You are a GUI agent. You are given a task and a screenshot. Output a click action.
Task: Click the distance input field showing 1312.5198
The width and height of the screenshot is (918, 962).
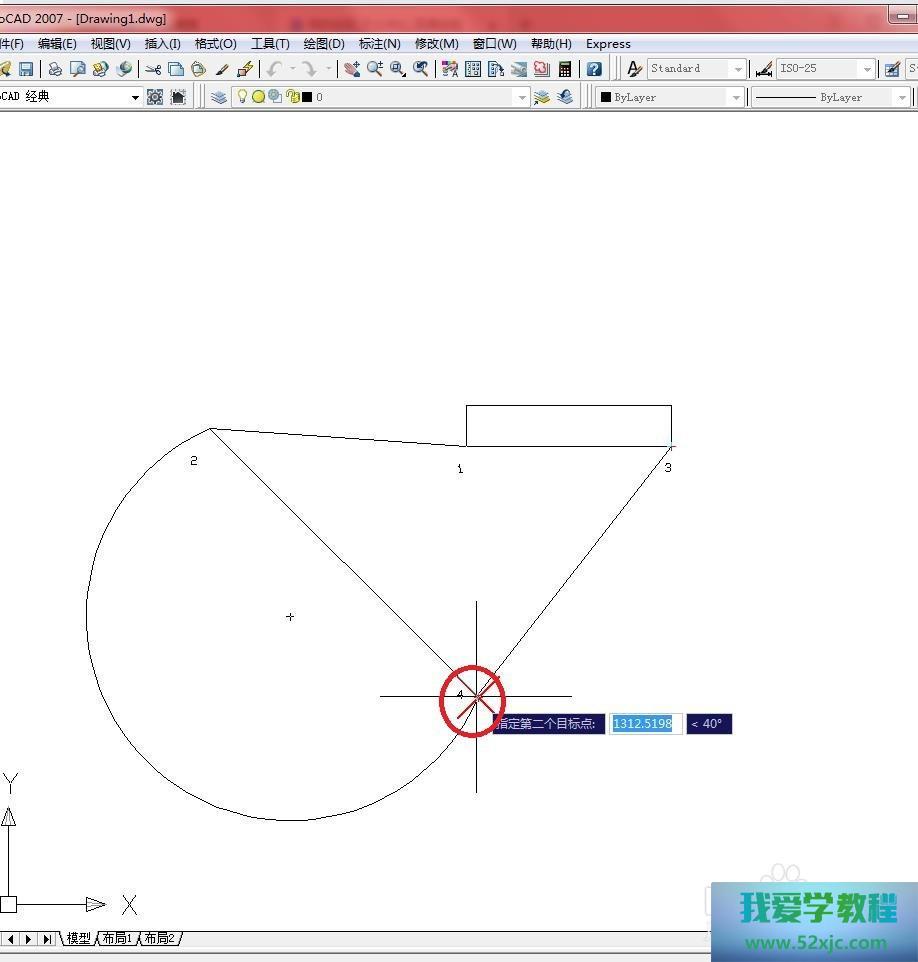click(x=643, y=723)
